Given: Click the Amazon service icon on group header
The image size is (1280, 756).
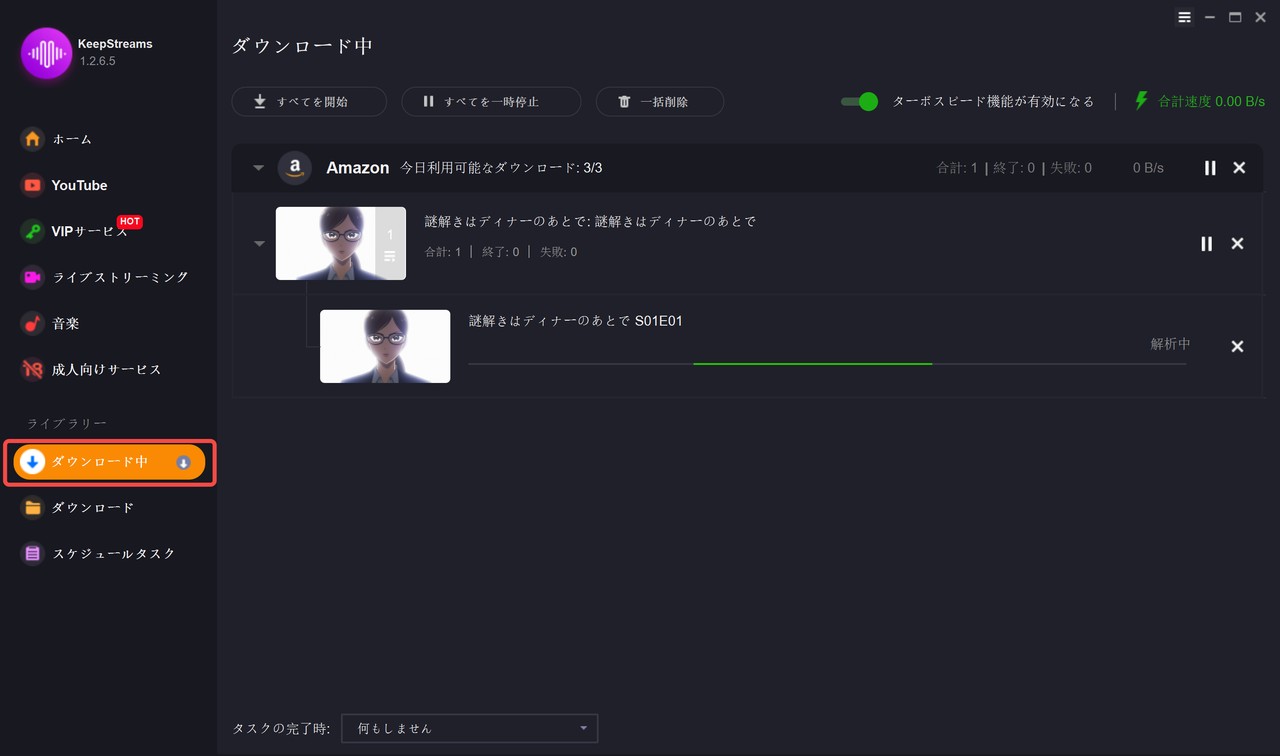Looking at the screenshot, I should [294, 168].
